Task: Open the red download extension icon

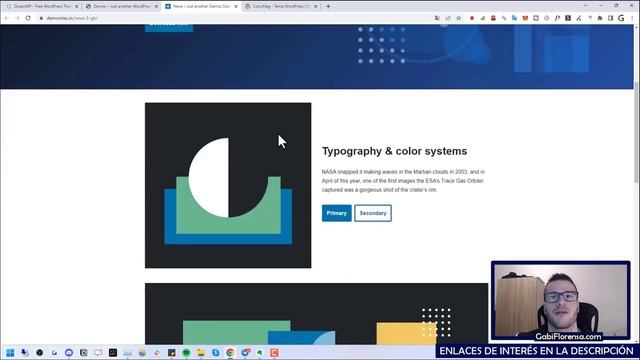Action: point(472,18)
